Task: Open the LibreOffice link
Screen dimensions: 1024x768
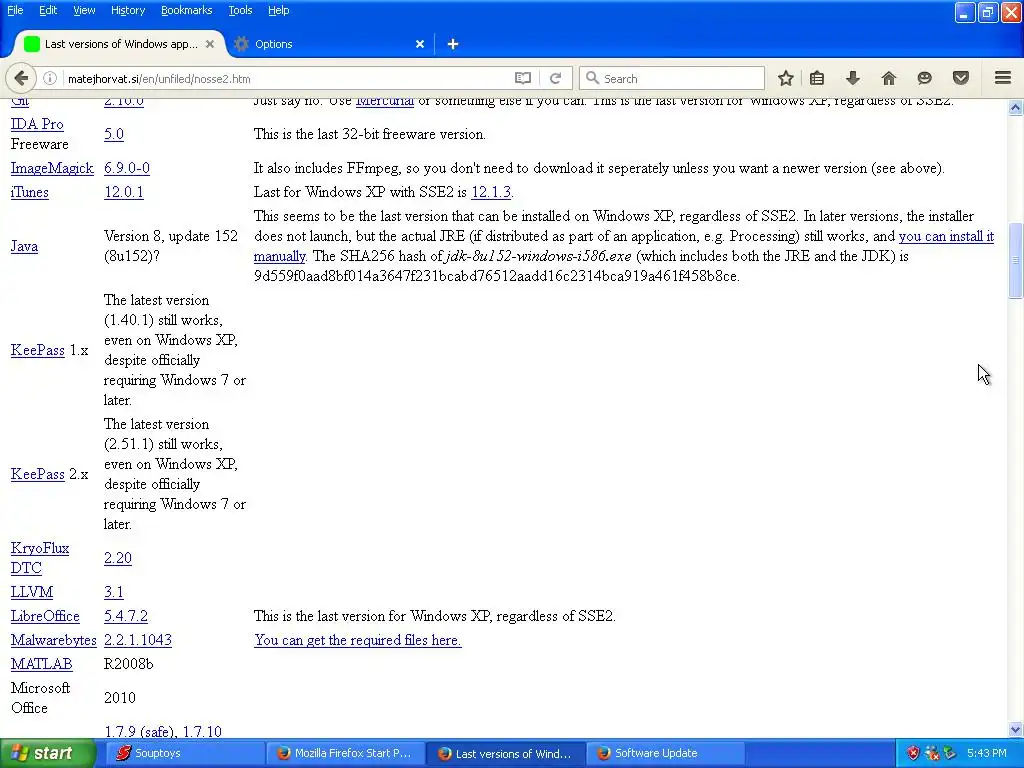Action: point(45,616)
